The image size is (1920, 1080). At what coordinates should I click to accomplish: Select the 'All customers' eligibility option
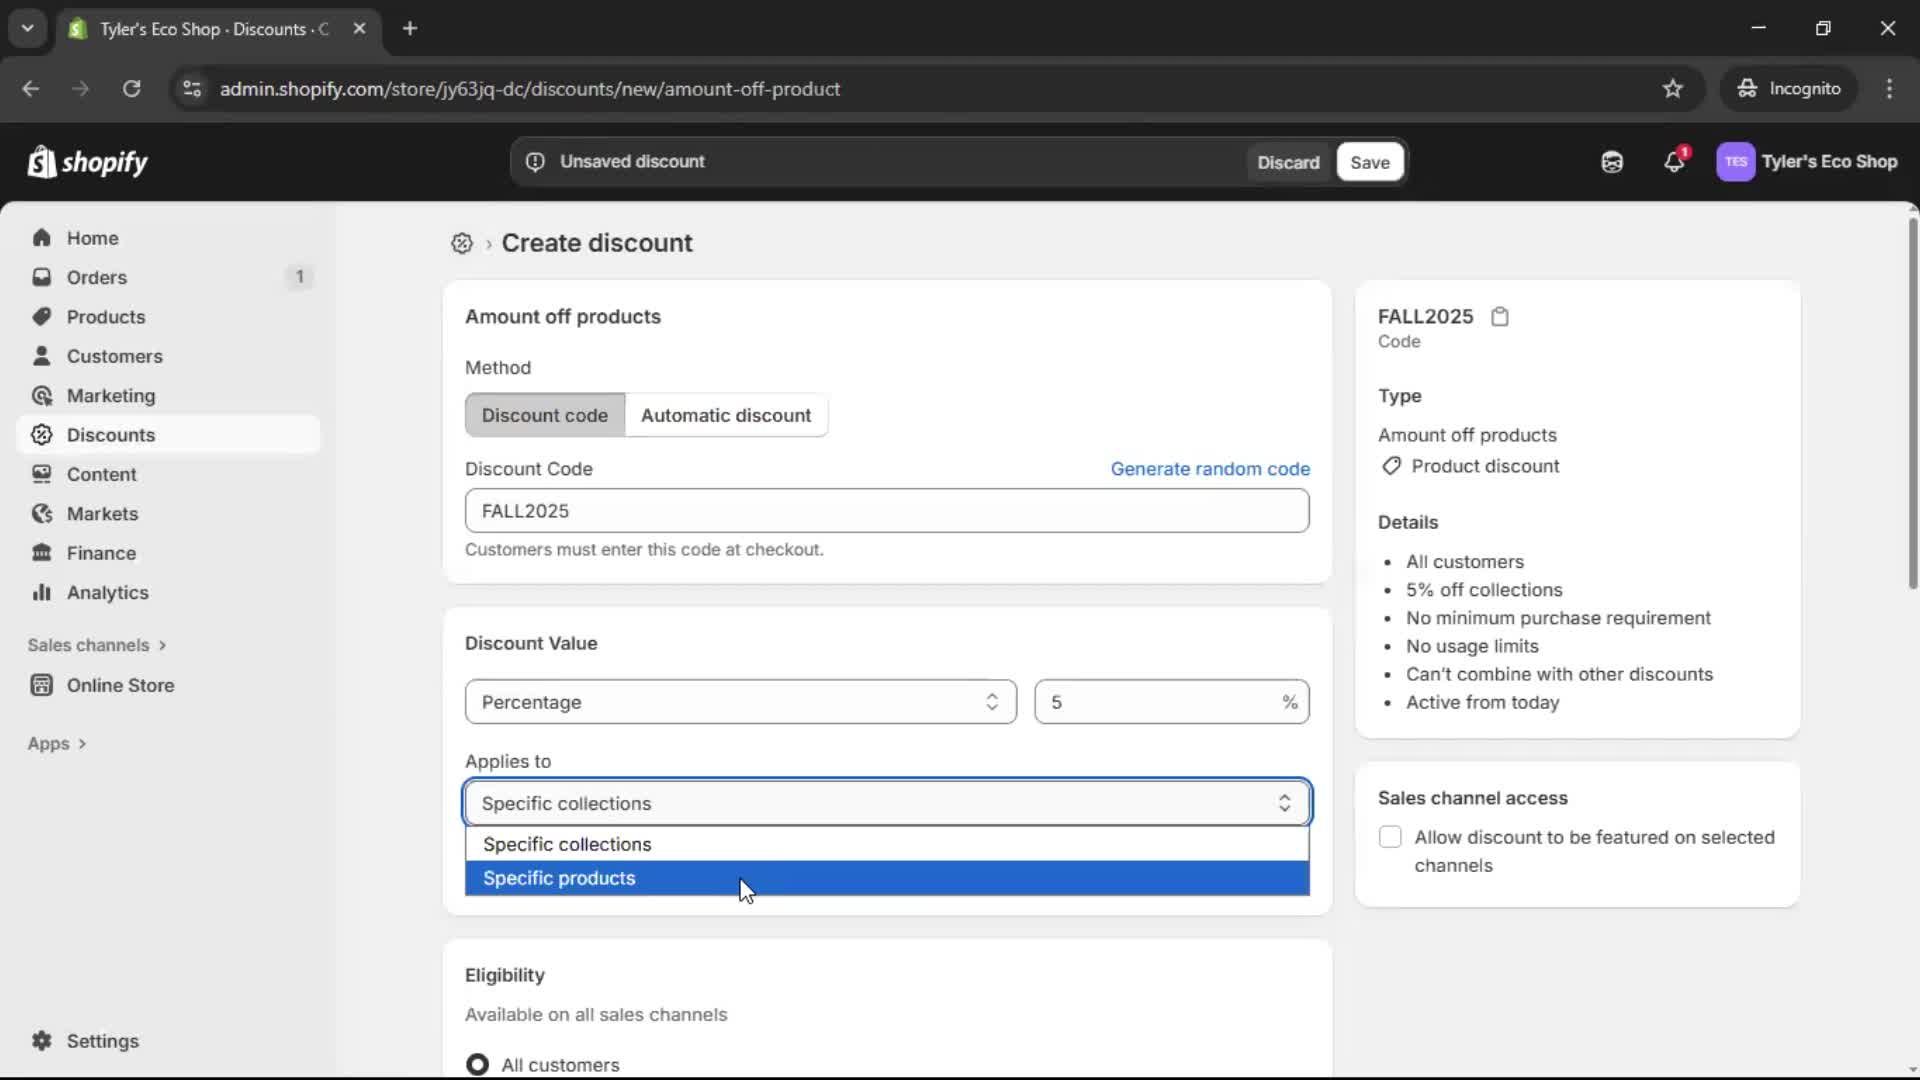[x=478, y=1064]
